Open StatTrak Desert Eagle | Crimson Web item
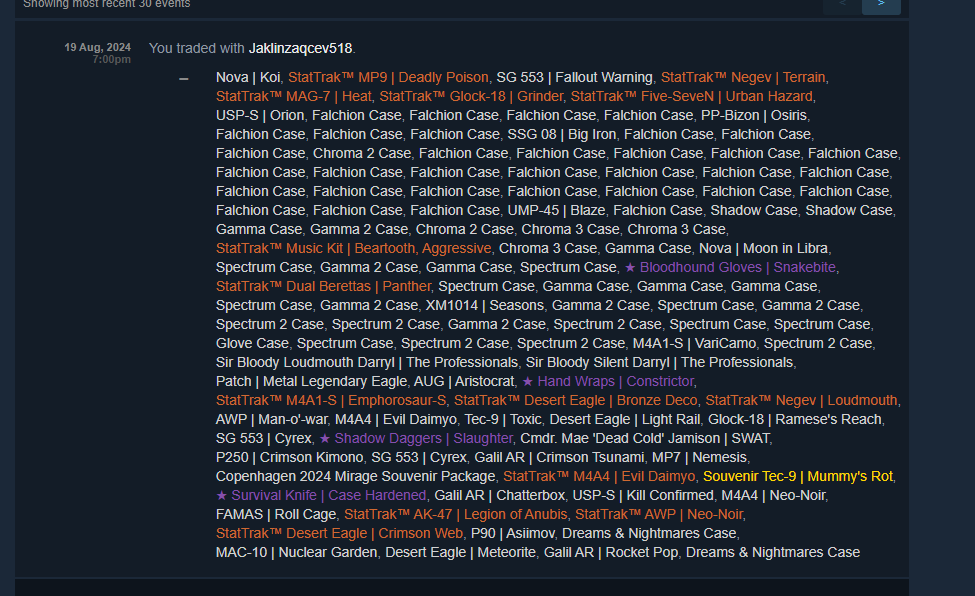The height and width of the screenshot is (596, 975). click(340, 533)
